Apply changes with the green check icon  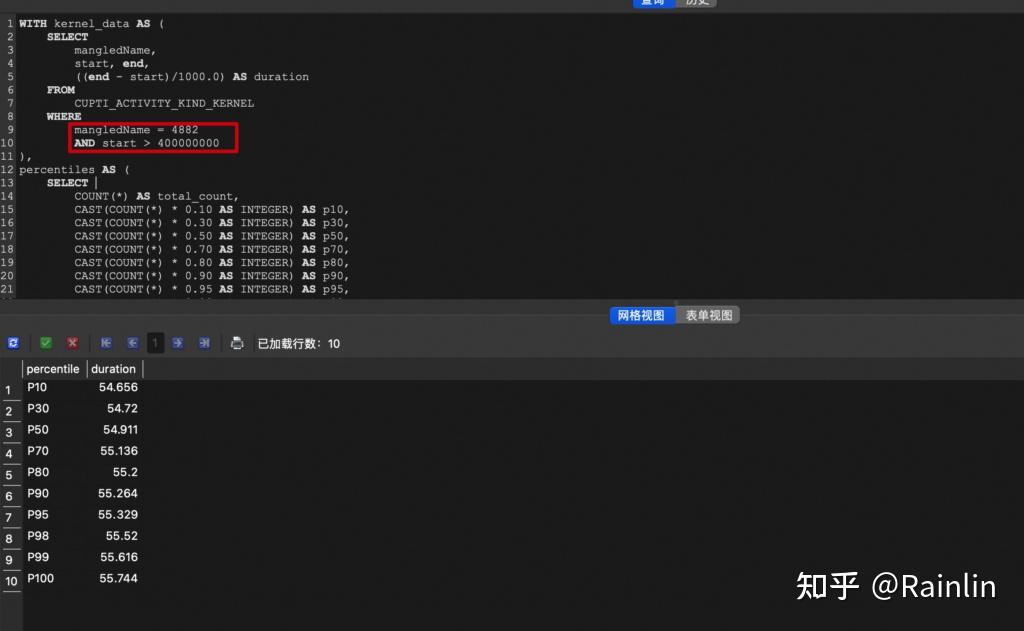45,342
